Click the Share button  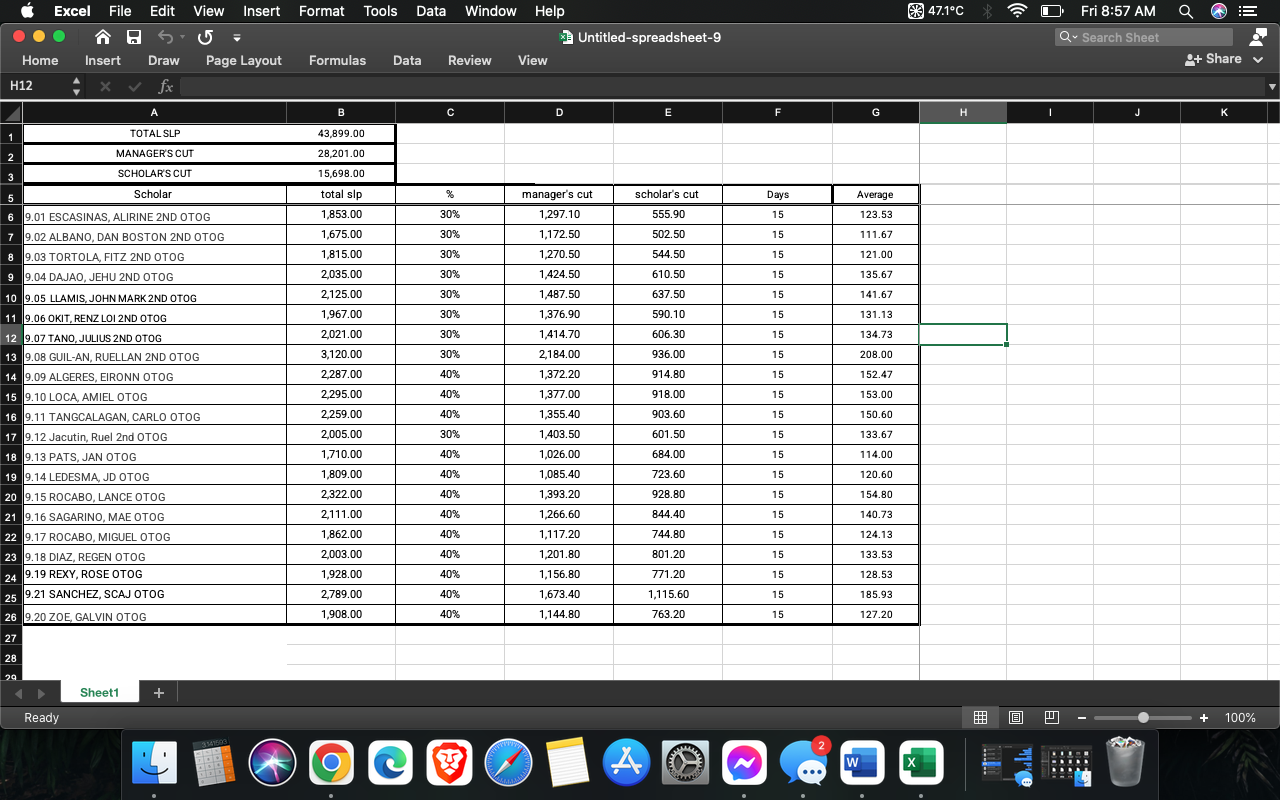point(1213,59)
